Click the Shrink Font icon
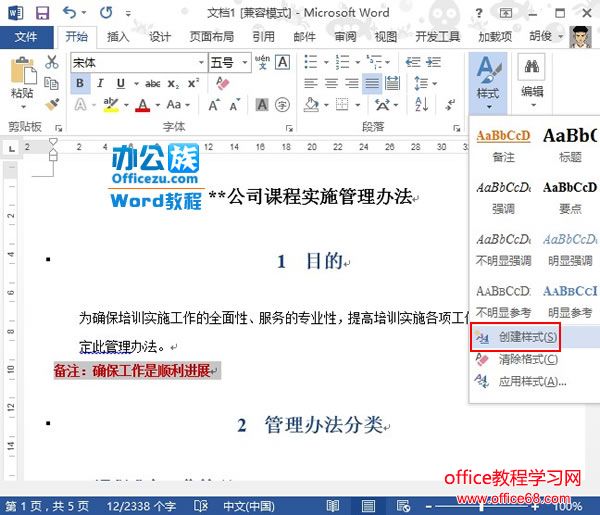Viewport: 600px width, 515px height. click(x=235, y=104)
